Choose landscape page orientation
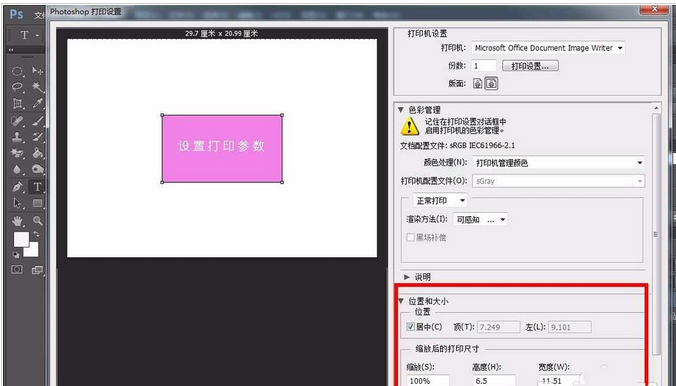676x386 pixels. click(x=491, y=83)
